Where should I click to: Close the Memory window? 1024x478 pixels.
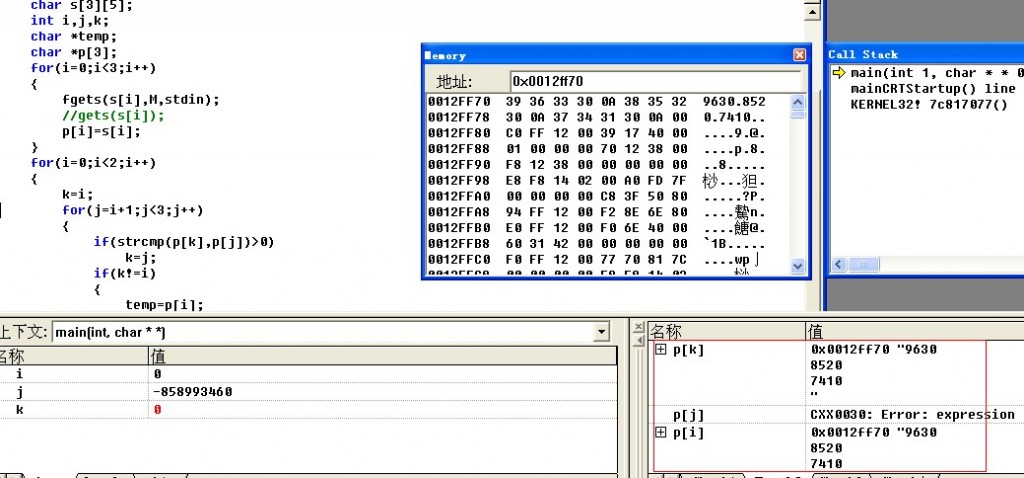[799, 56]
